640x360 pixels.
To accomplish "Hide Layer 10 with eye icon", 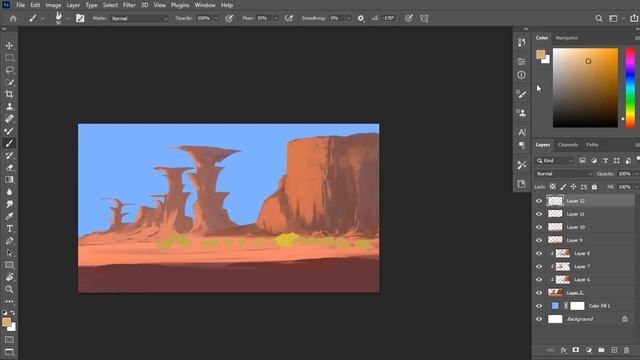I will coord(539,227).
